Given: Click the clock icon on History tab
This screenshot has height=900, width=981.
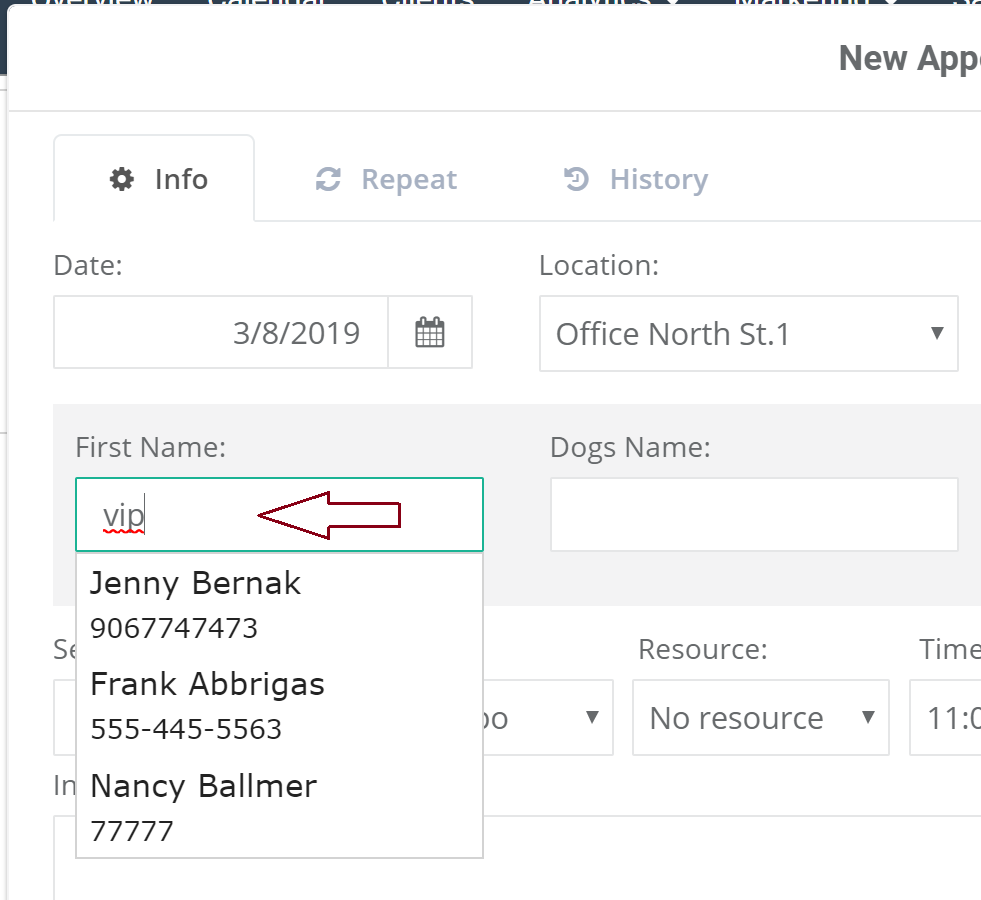Looking at the screenshot, I should pyautogui.click(x=576, y=179).
